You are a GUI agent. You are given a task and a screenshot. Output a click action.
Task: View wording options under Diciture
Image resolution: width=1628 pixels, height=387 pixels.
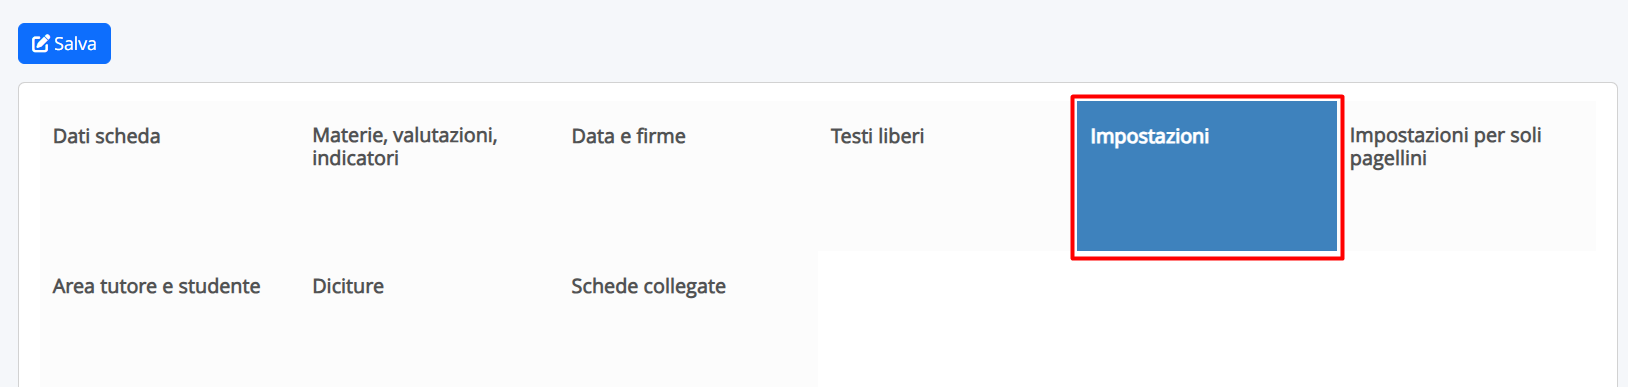coord(429,319)
